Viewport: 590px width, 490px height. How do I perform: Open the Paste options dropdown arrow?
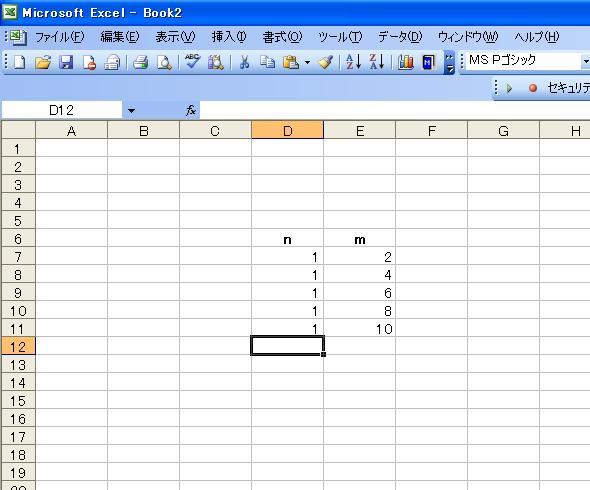tap(307, 62)
